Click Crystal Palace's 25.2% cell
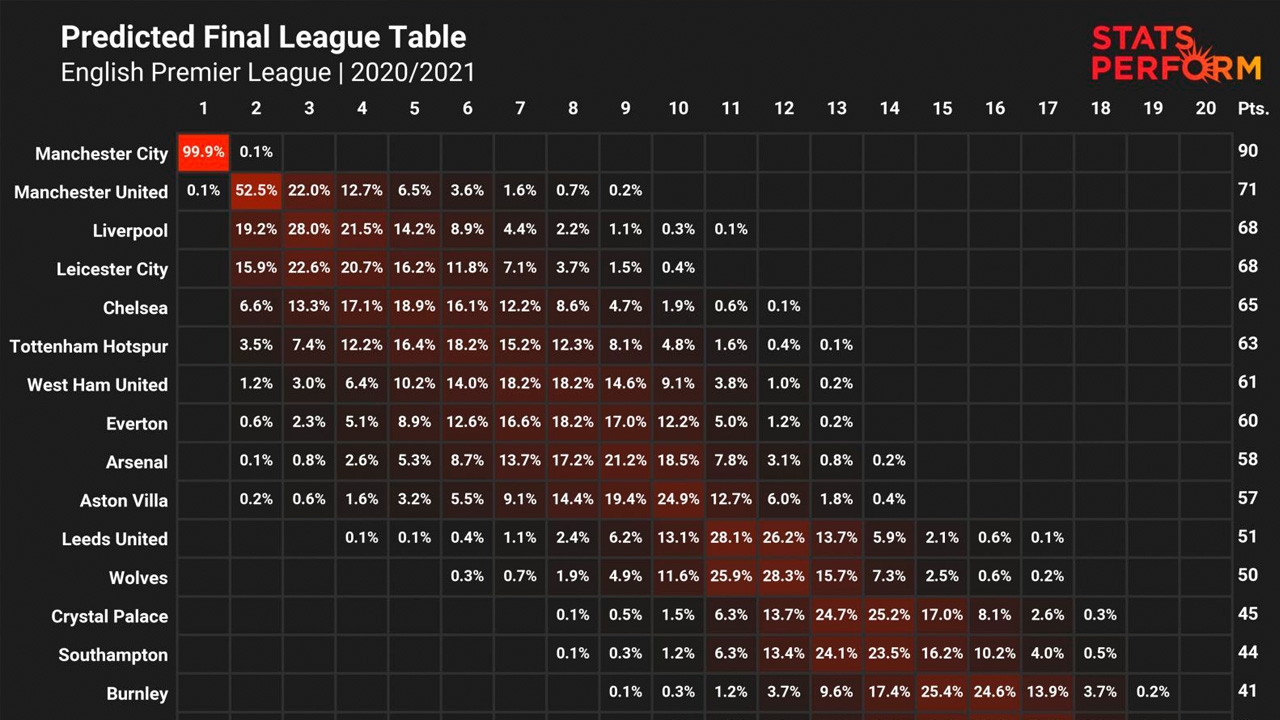The image size is (1280, 720). (x=889, y=614)
